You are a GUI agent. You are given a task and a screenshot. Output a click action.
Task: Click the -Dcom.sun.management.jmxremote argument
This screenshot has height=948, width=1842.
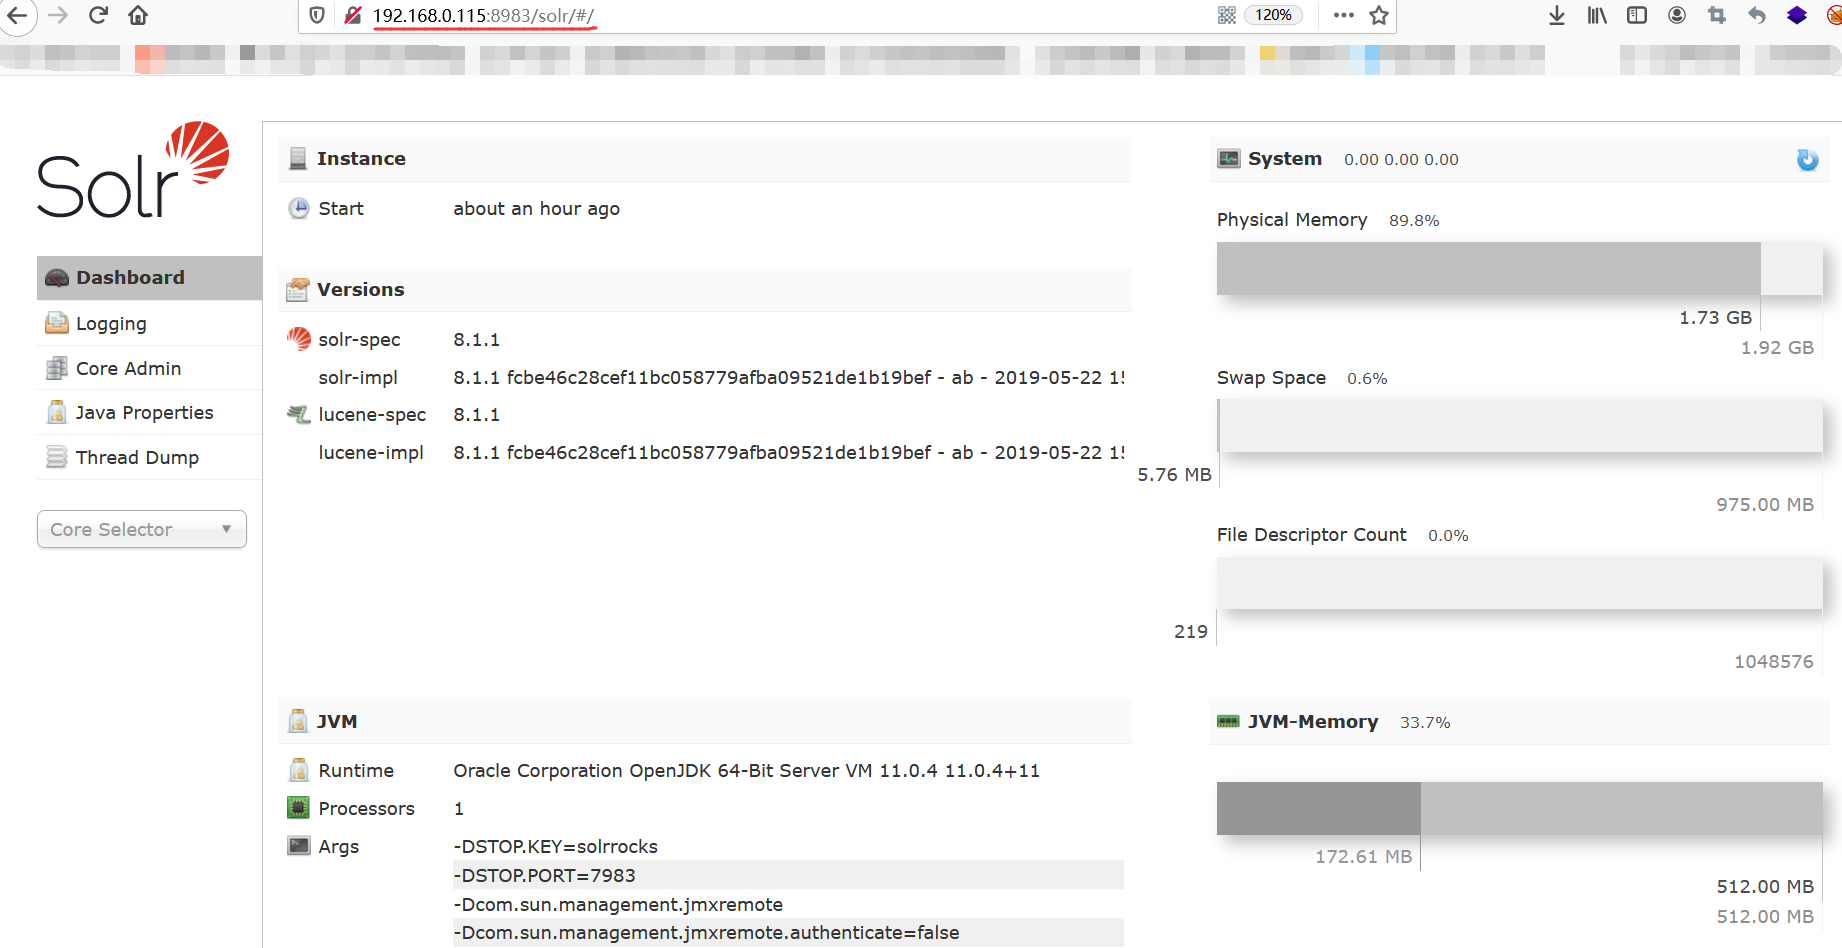point(618,904)
